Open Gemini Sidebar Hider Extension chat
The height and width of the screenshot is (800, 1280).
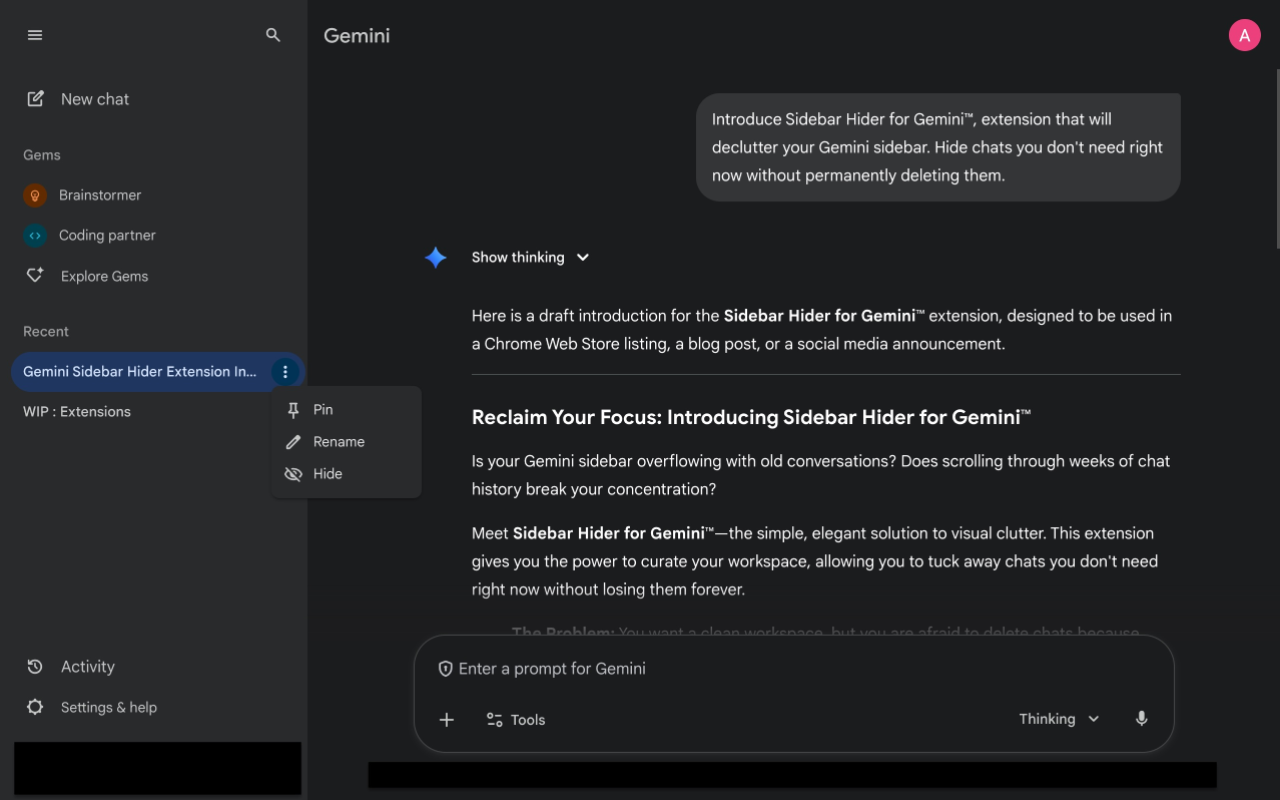pos(140,372)
